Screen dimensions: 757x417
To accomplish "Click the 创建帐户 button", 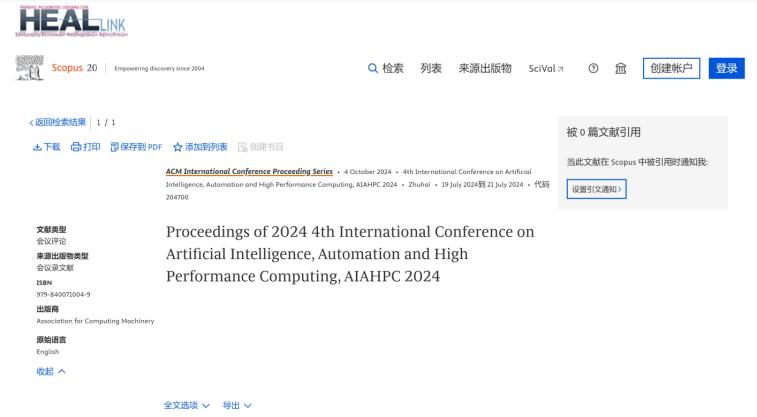I will (671, 68).
